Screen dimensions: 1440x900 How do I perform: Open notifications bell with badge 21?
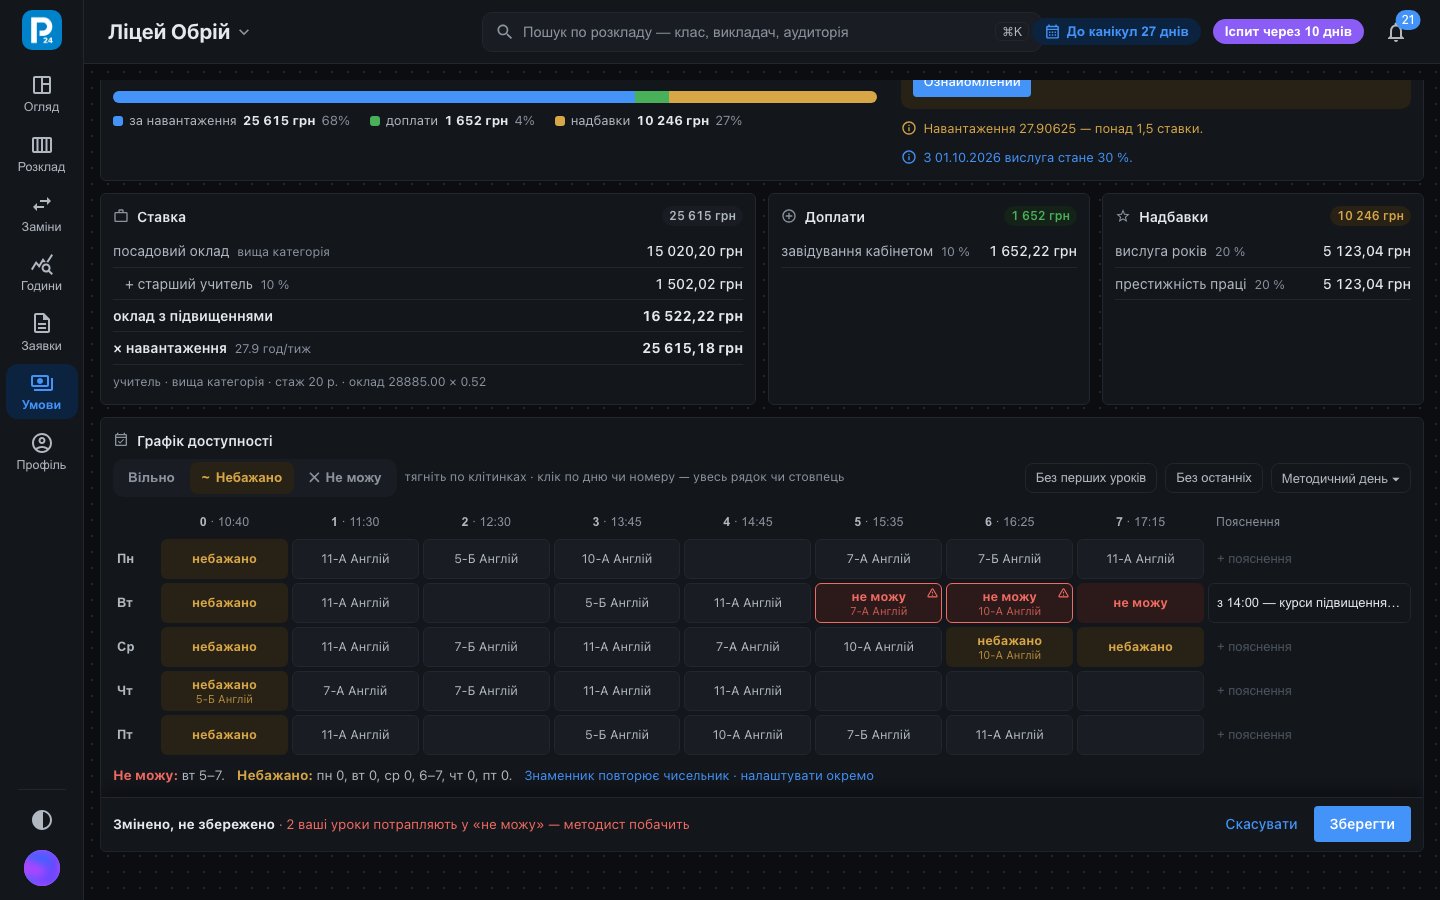[x=1396, y=32]
